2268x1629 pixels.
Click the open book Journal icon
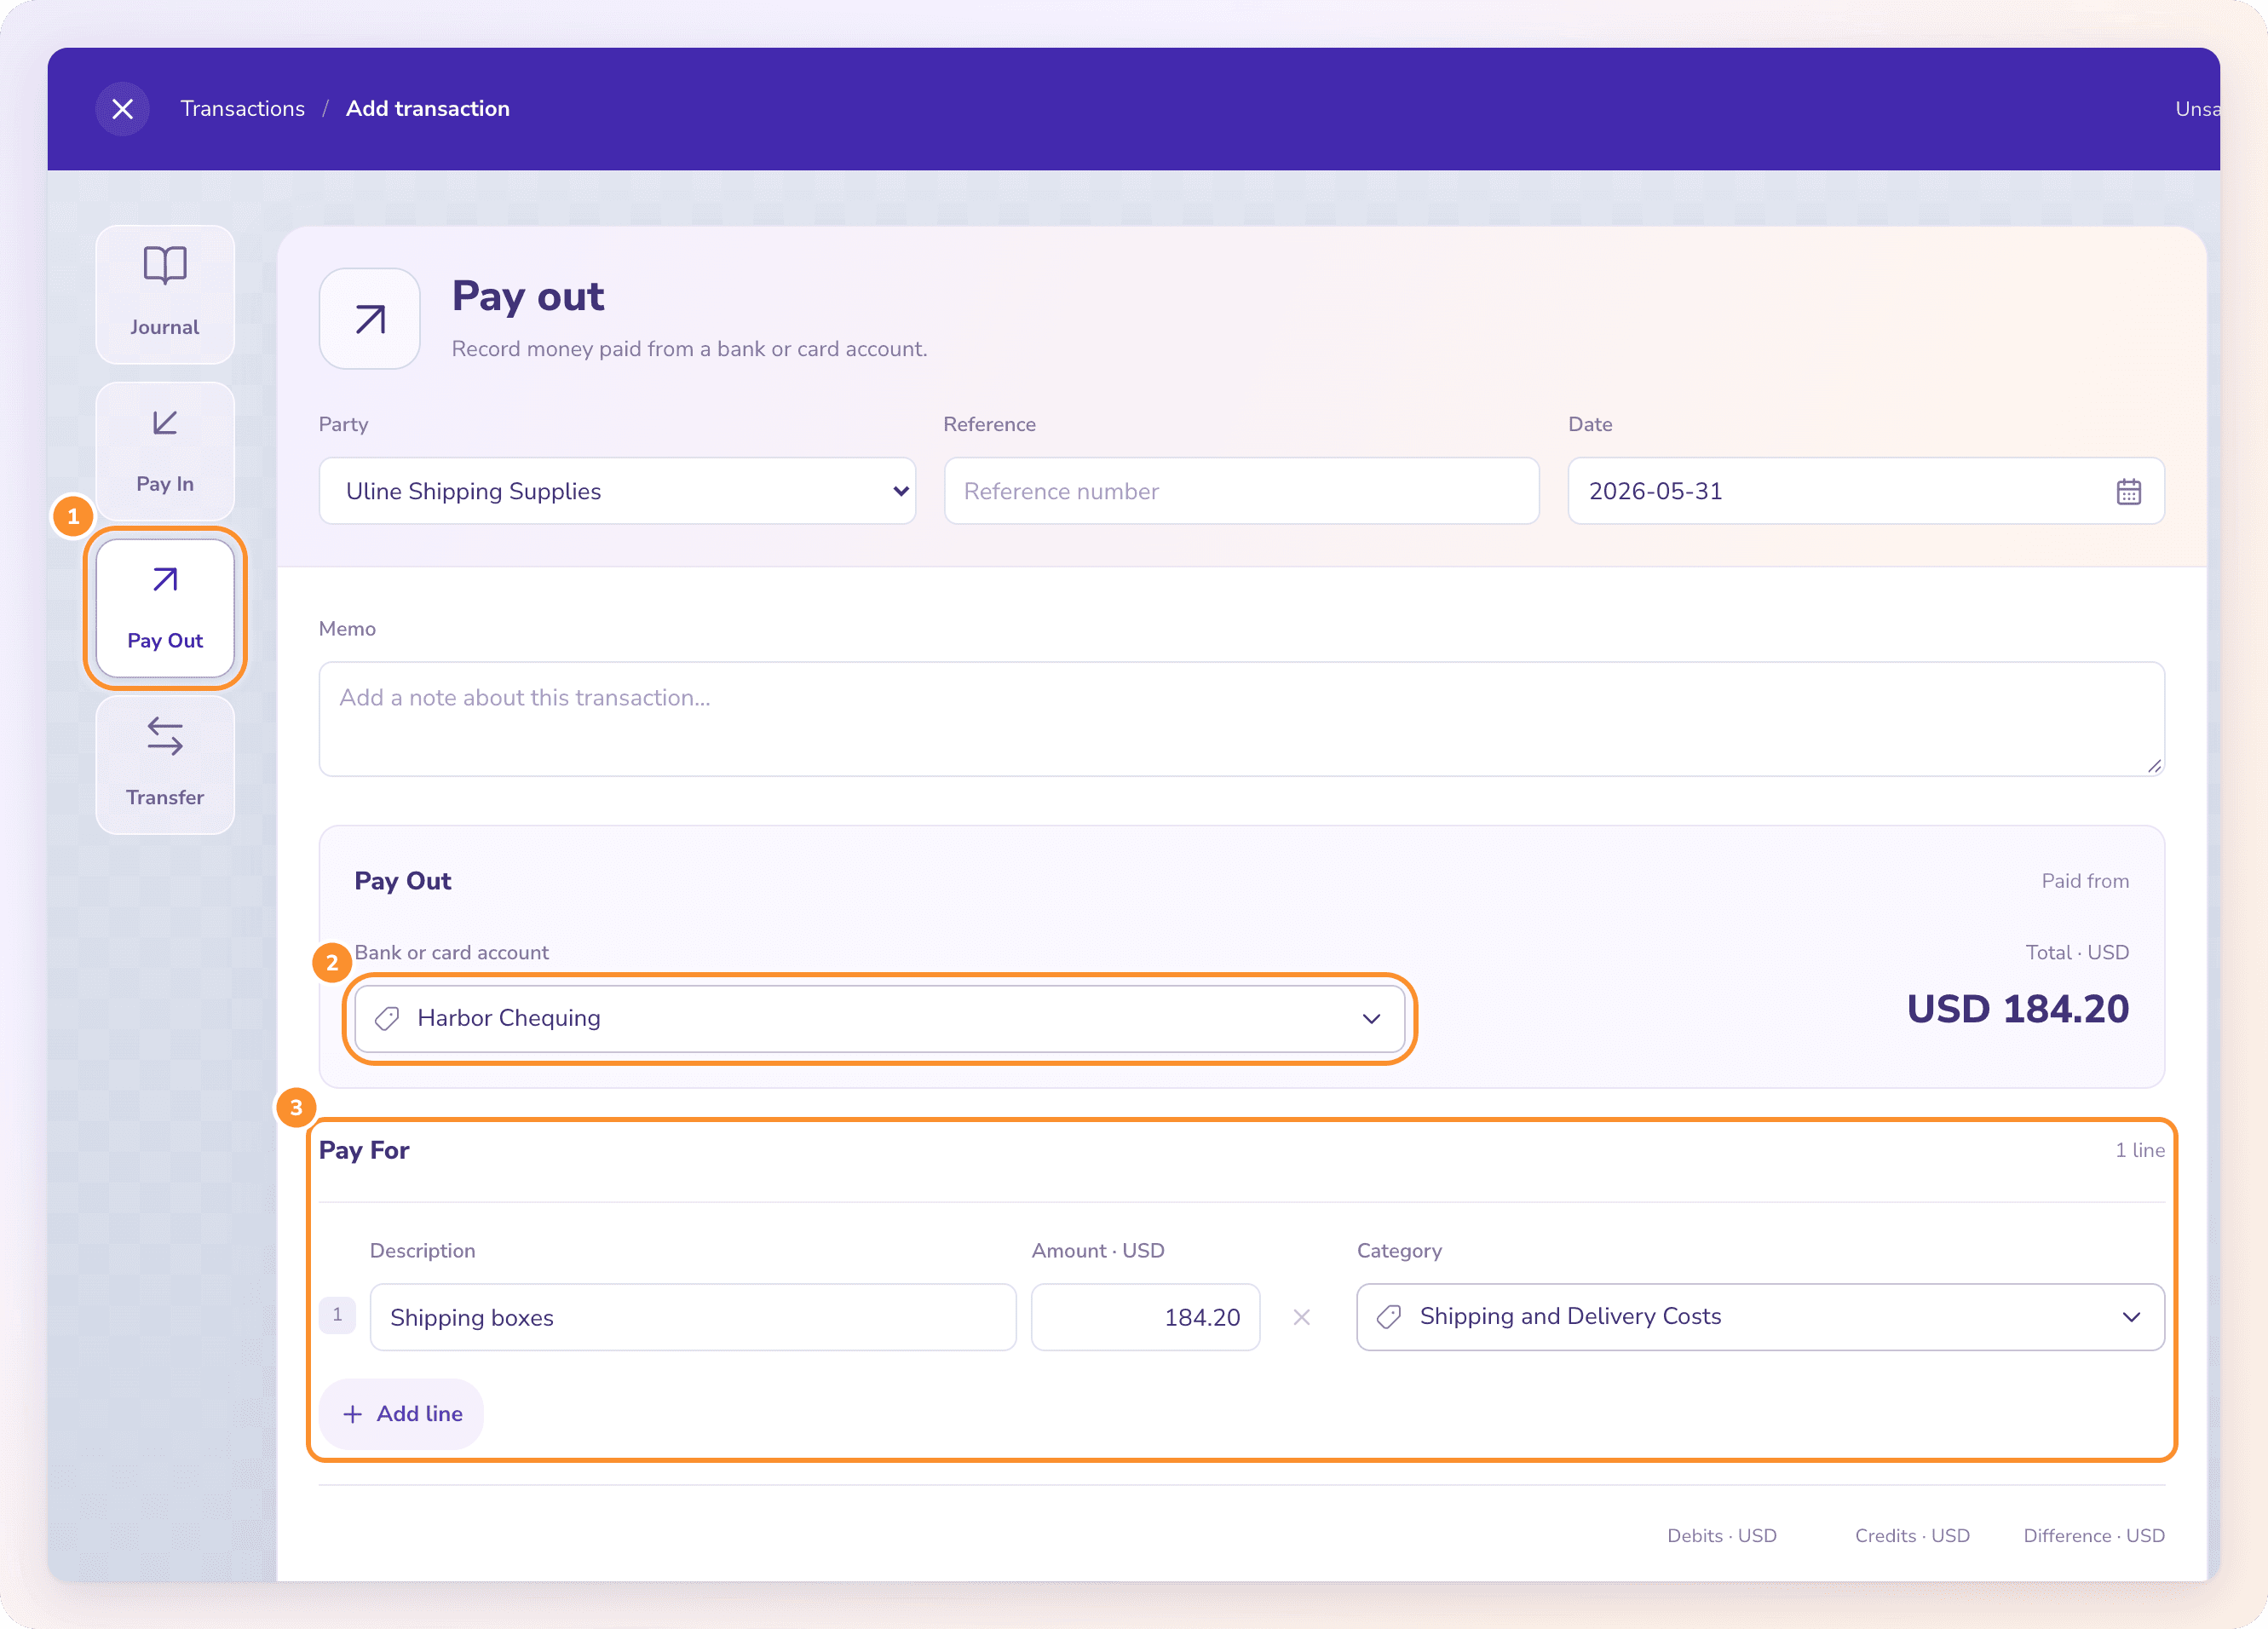coord(165,265)
